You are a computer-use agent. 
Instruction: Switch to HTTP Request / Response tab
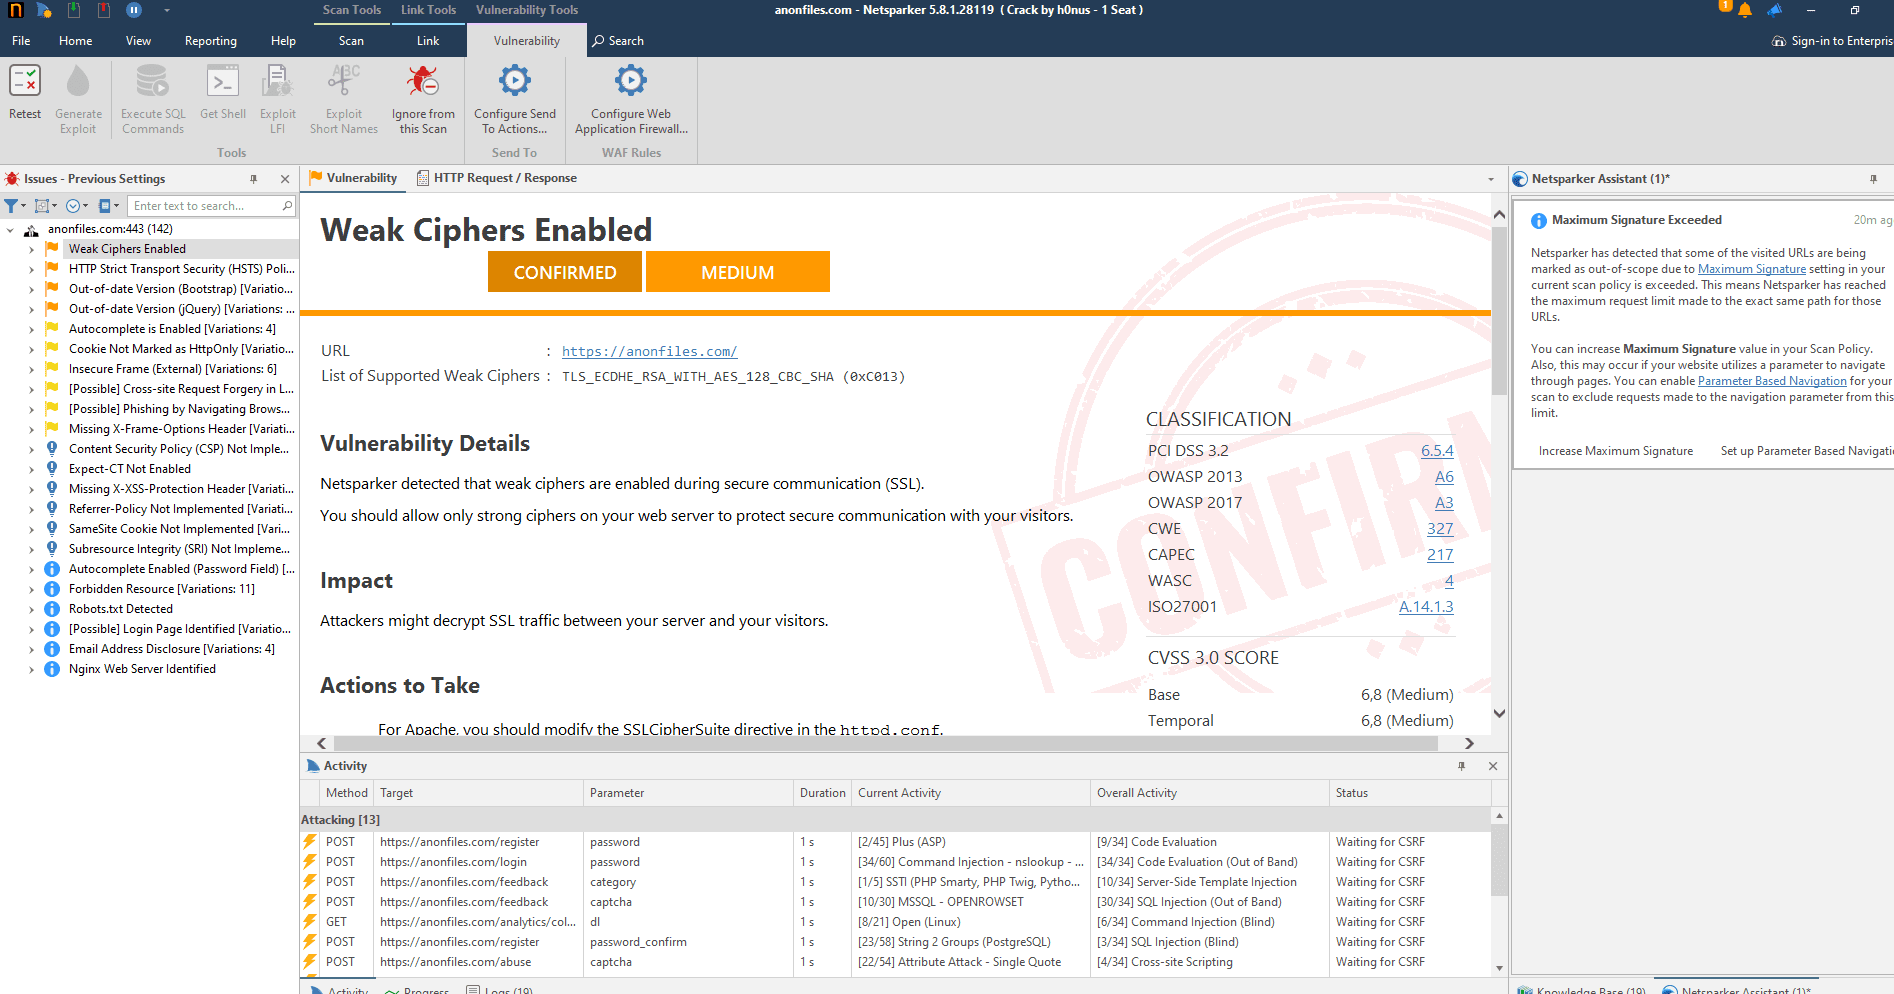(x=496, y=178)
